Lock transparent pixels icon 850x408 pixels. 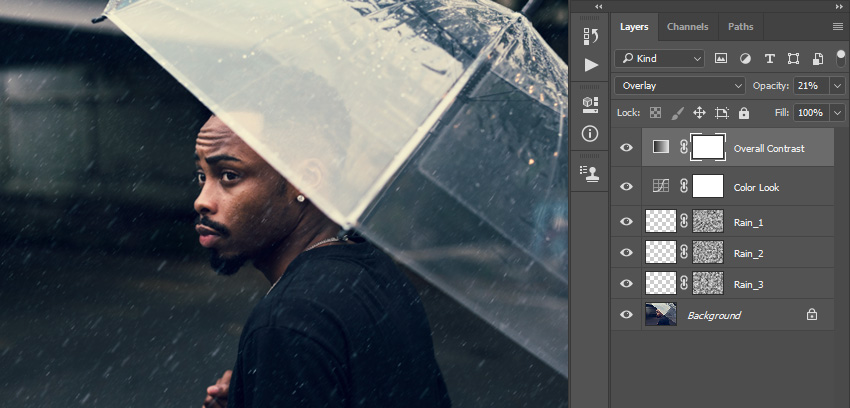[x=655, y=113]
